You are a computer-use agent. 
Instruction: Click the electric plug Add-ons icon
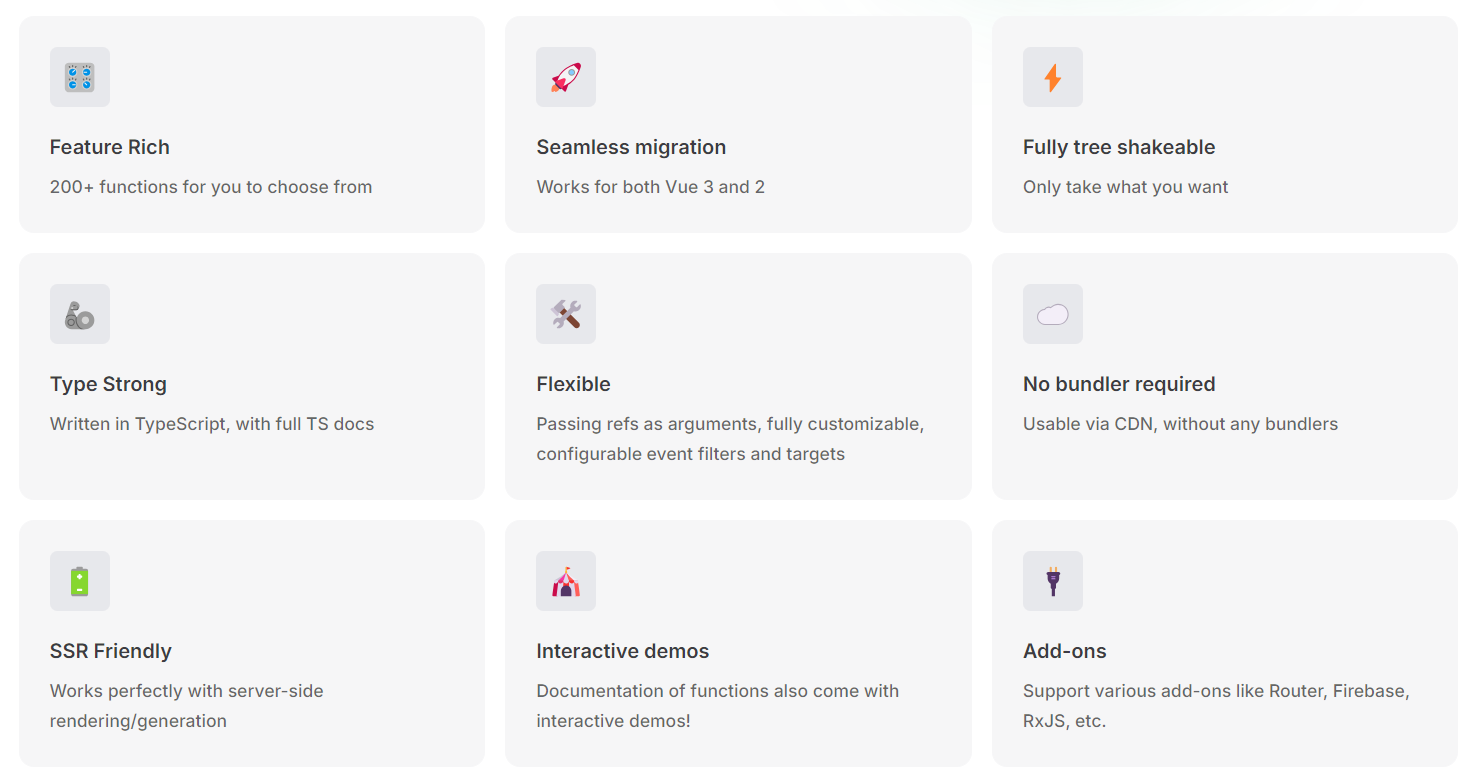pos(1052,581)
